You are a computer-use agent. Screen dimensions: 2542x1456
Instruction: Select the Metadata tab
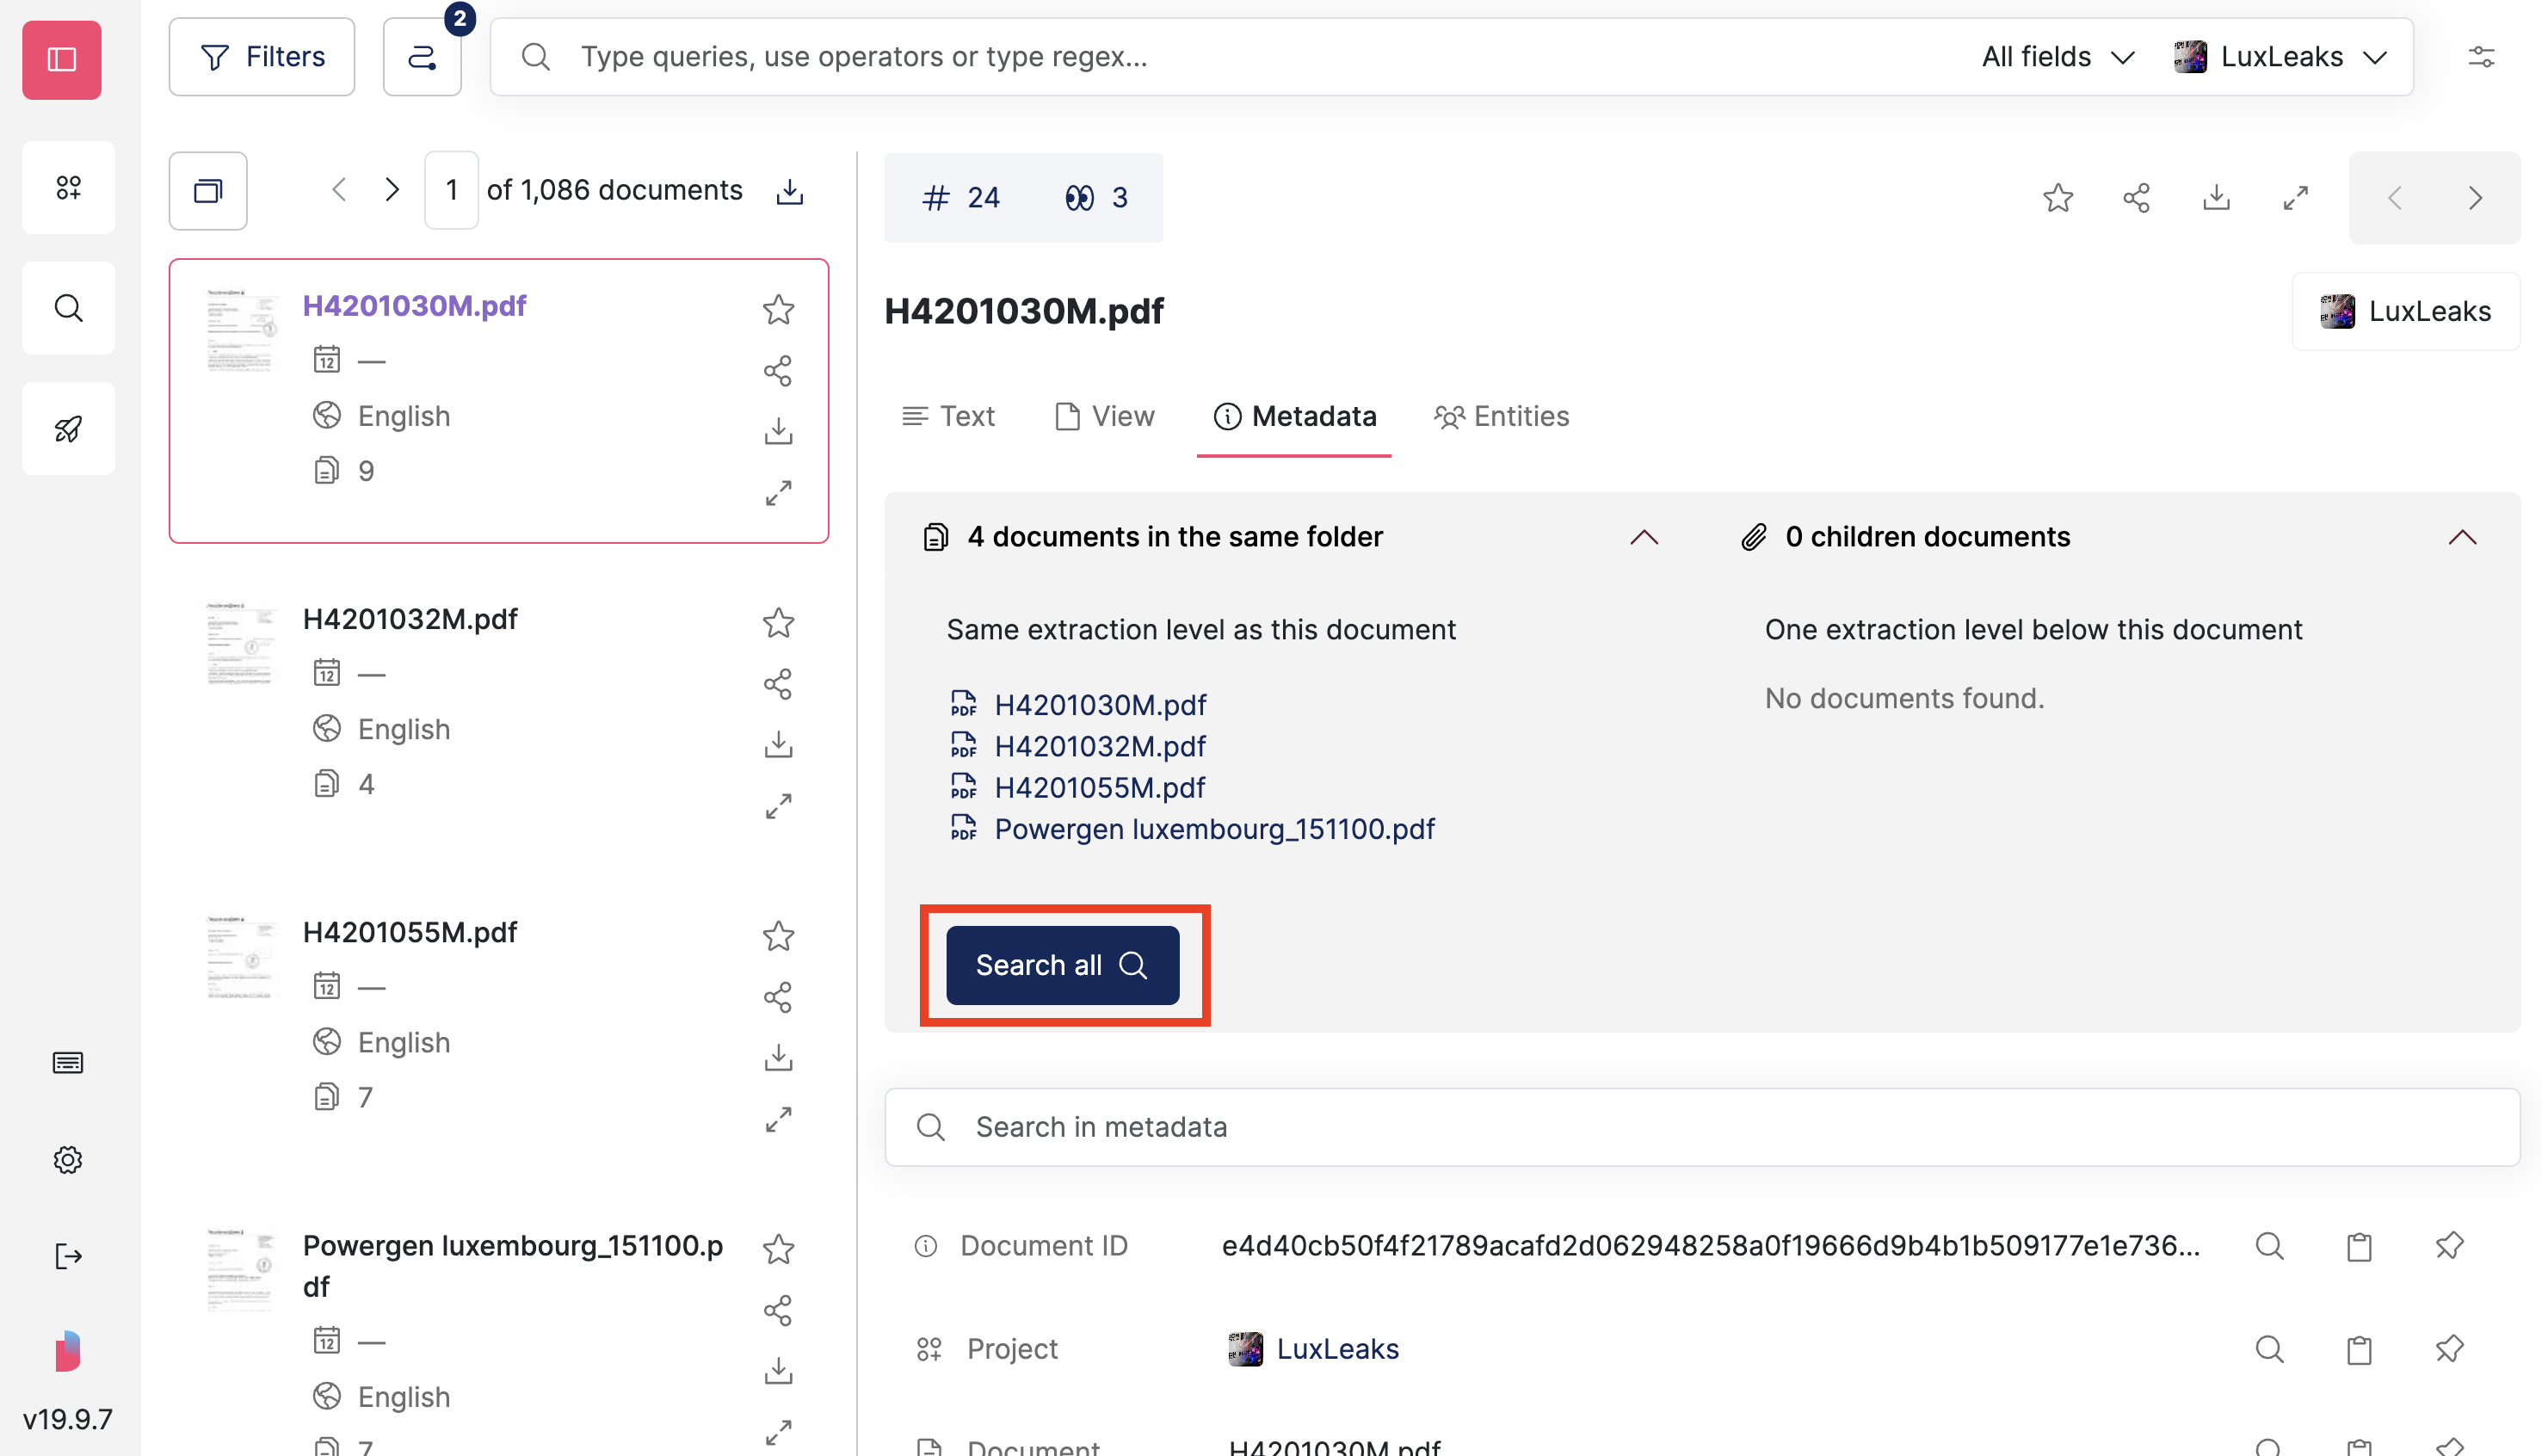click(1294, 416)
